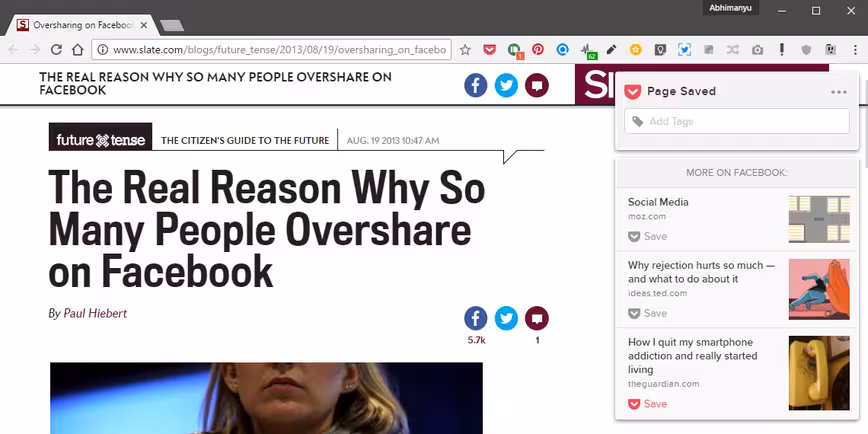Reload the page with the refresh icon

(x=56, y=50)
